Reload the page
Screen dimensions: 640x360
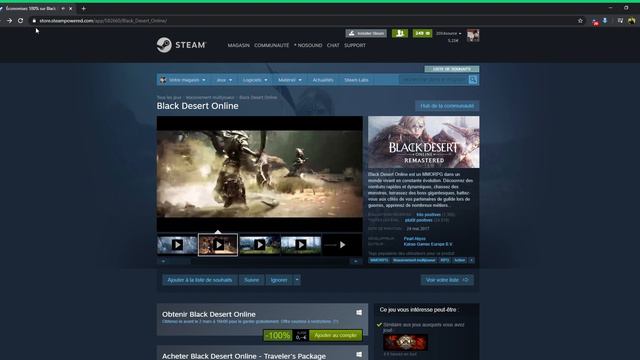tap(20, 20)
